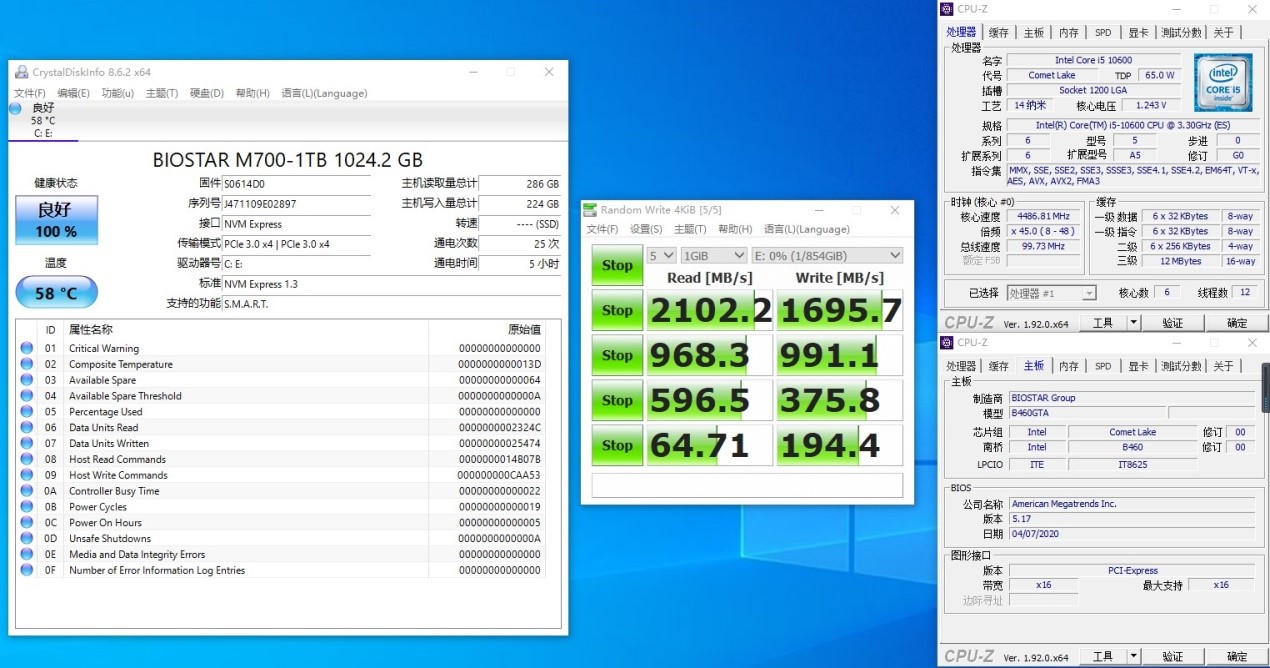Click the circle for Media and Data Integrity Errors
This screenshot has width=1270, height=668.
pyautogui.click(x=26, y=555)
